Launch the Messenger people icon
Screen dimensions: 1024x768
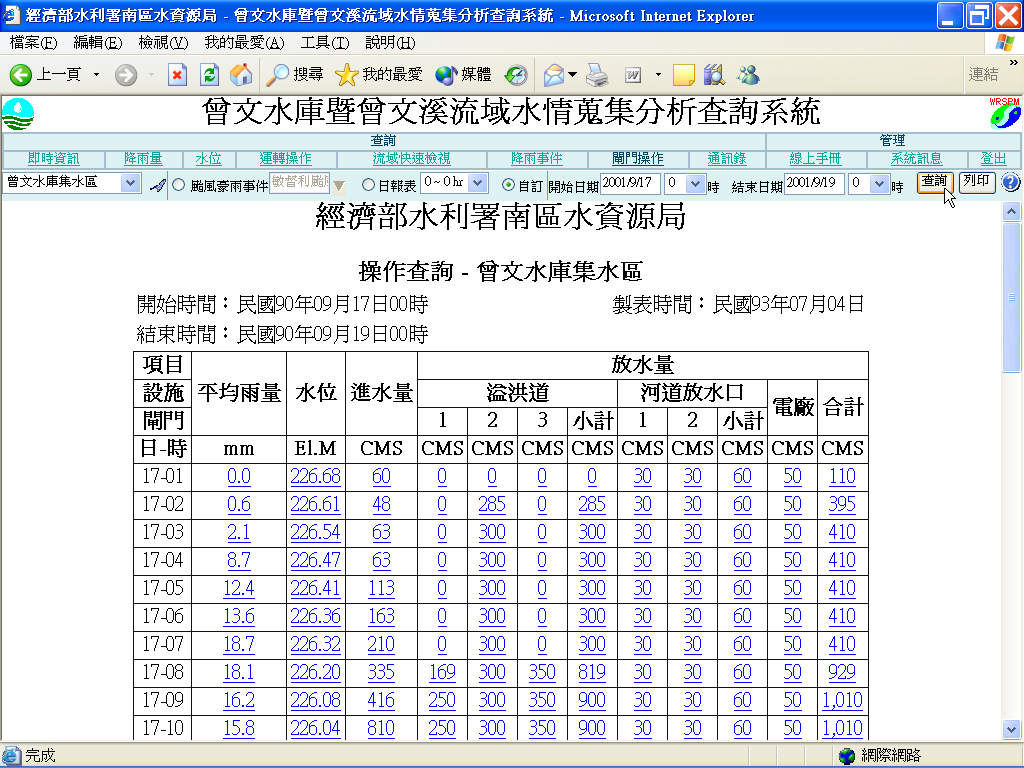click(x=748, y=75)
